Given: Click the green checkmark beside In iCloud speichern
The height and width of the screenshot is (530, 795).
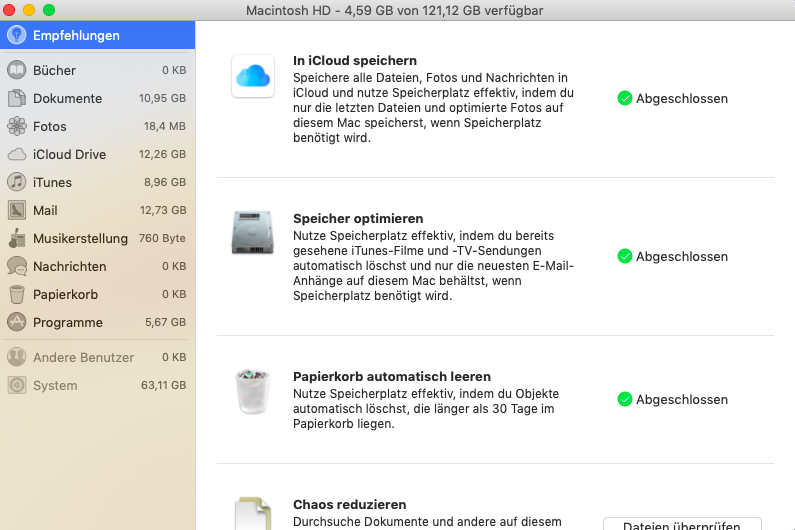Looking at the screenshot, I should [625, 99].
